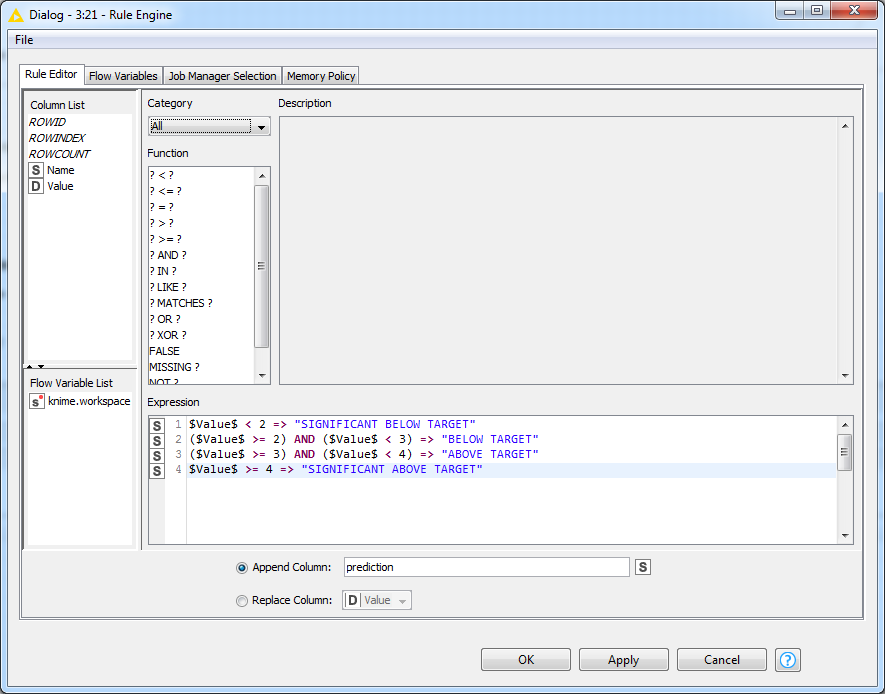Open the Replace Column Value dropdown

[x=377, y=600]
